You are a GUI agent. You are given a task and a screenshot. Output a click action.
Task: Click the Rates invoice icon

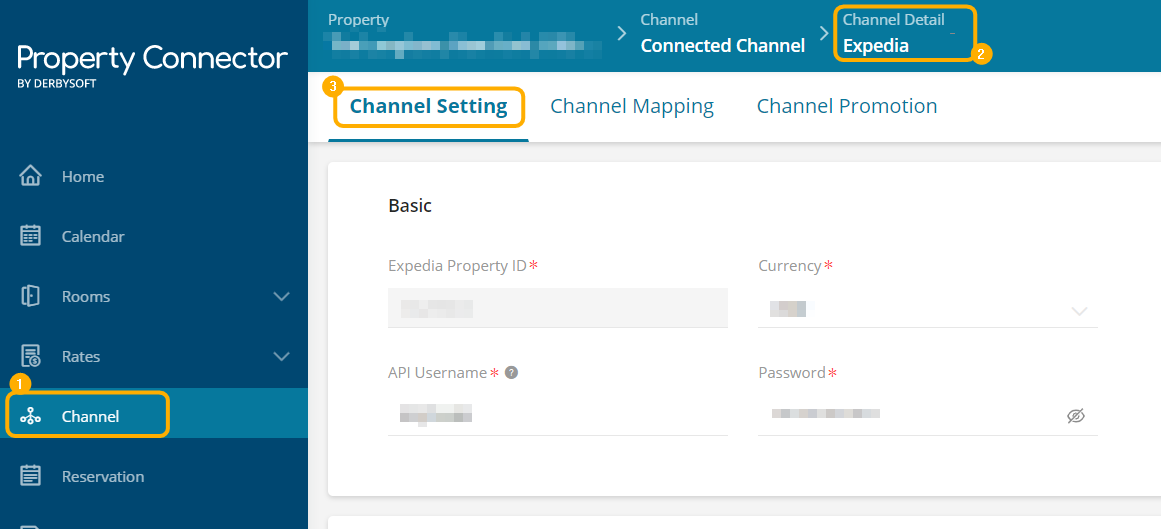point(30,356)
